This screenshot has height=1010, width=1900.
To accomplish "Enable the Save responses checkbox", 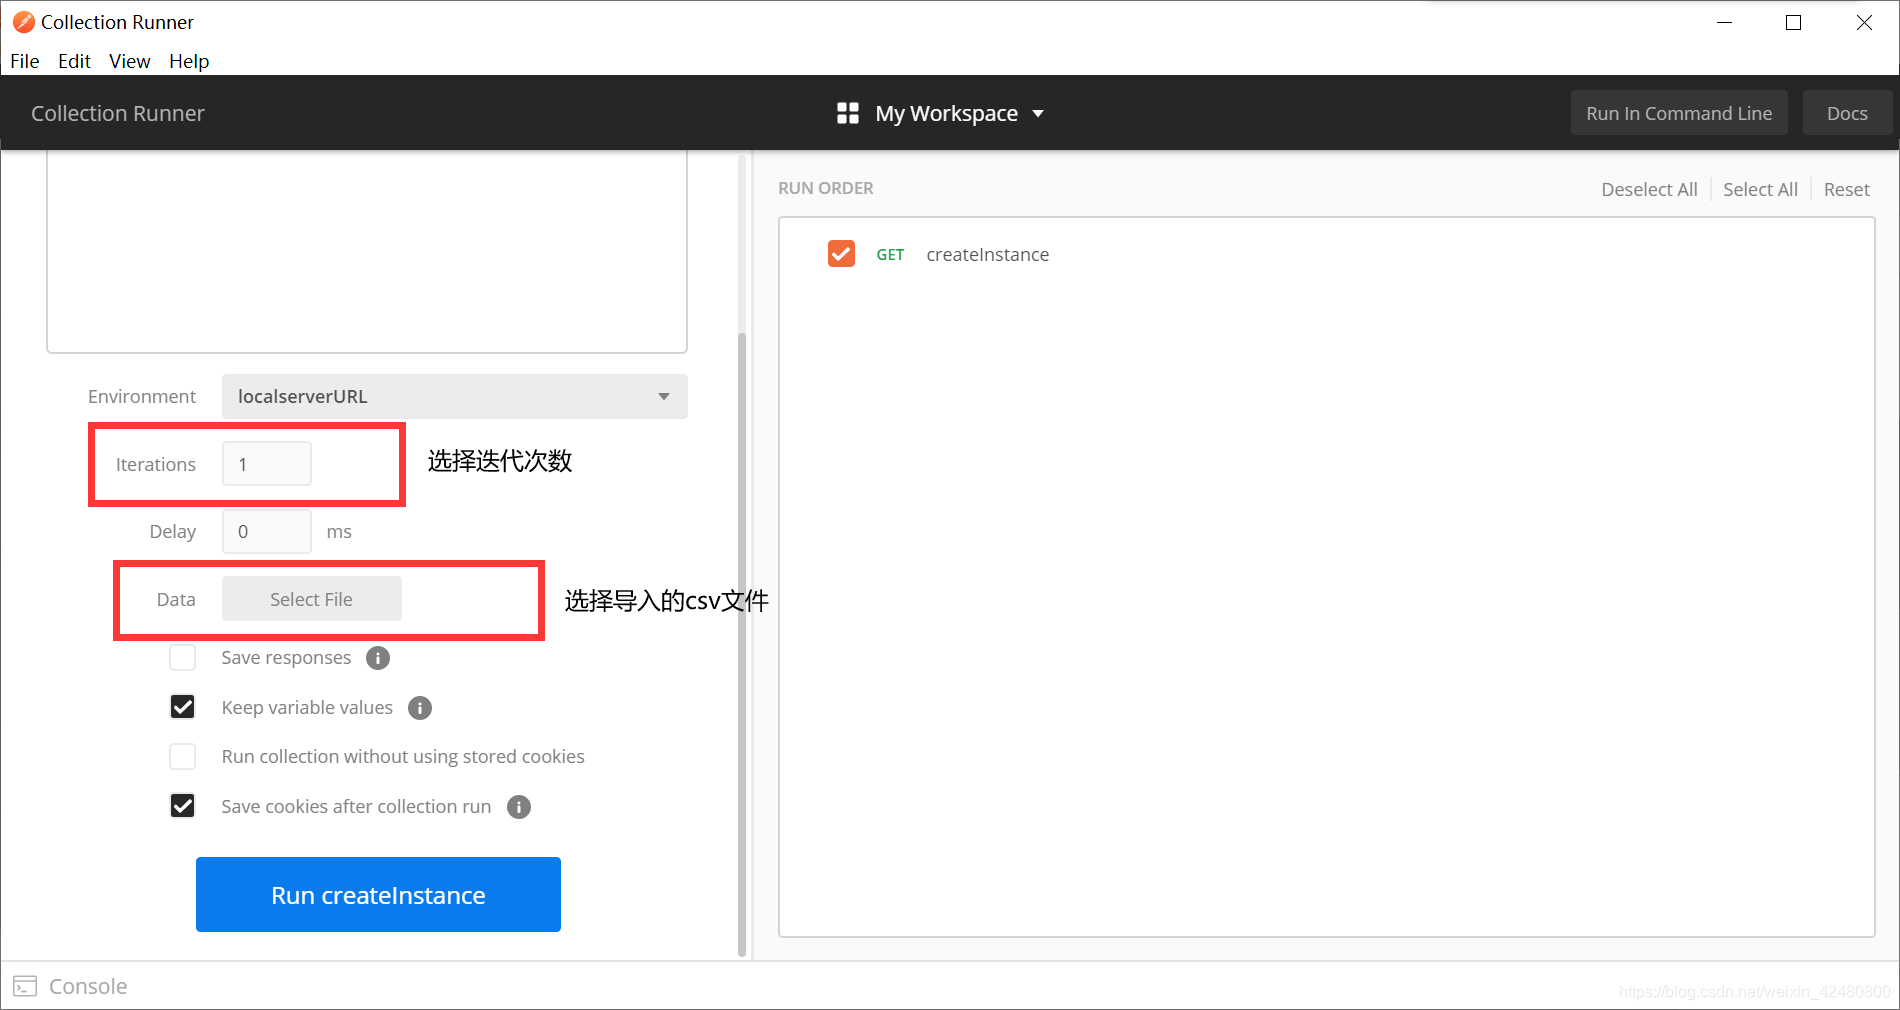I will point(182,658).
